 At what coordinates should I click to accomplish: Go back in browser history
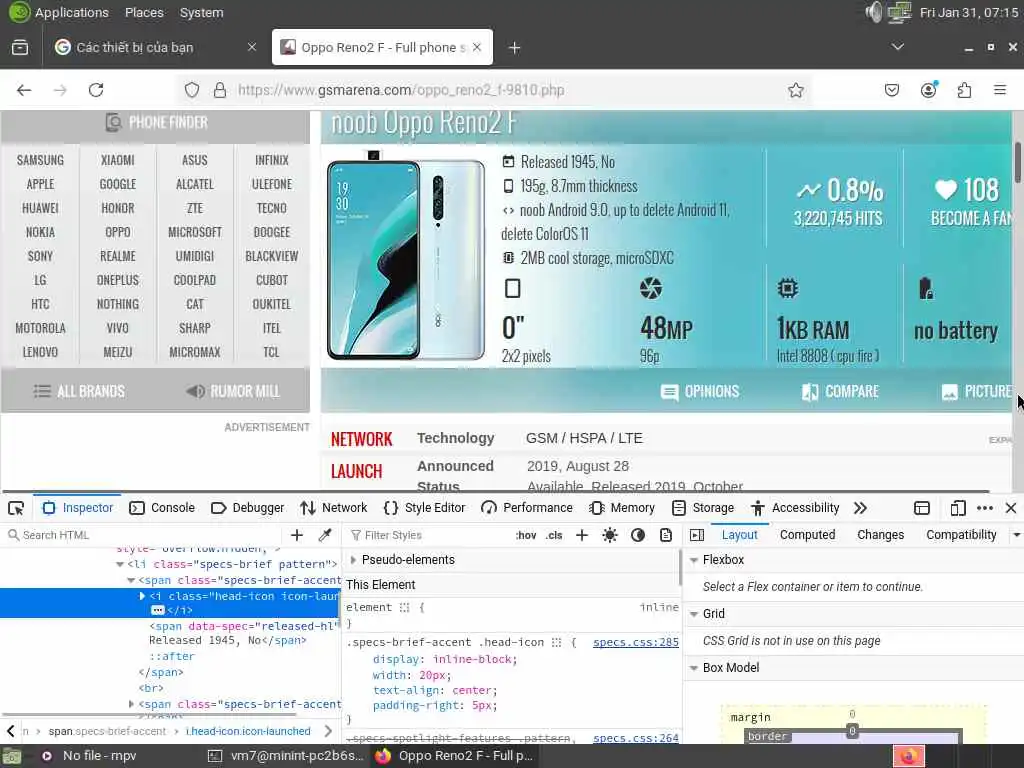[x=24, y=90]
